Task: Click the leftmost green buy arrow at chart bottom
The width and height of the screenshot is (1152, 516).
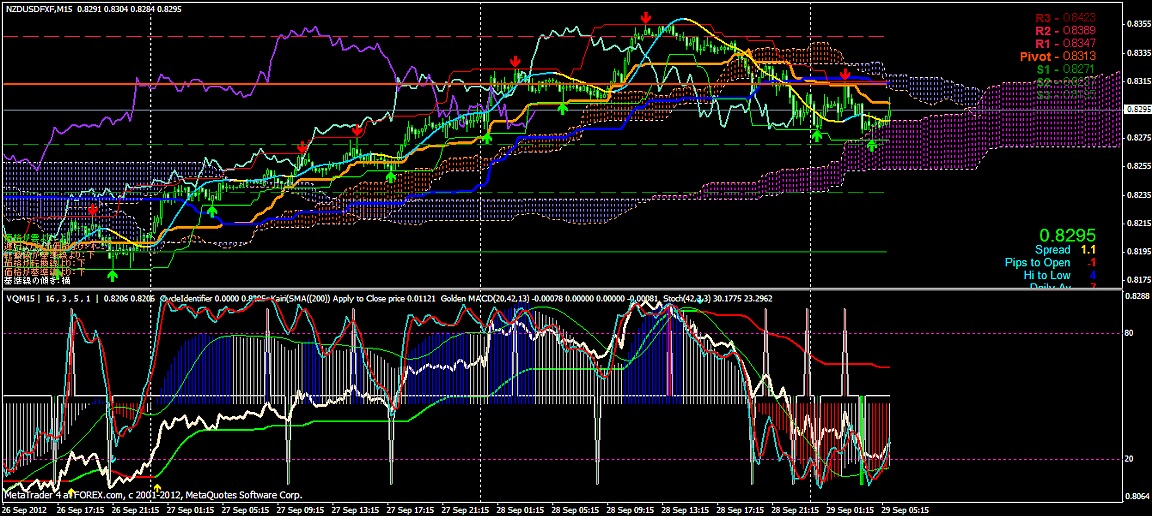Action: tap(112, 273)
